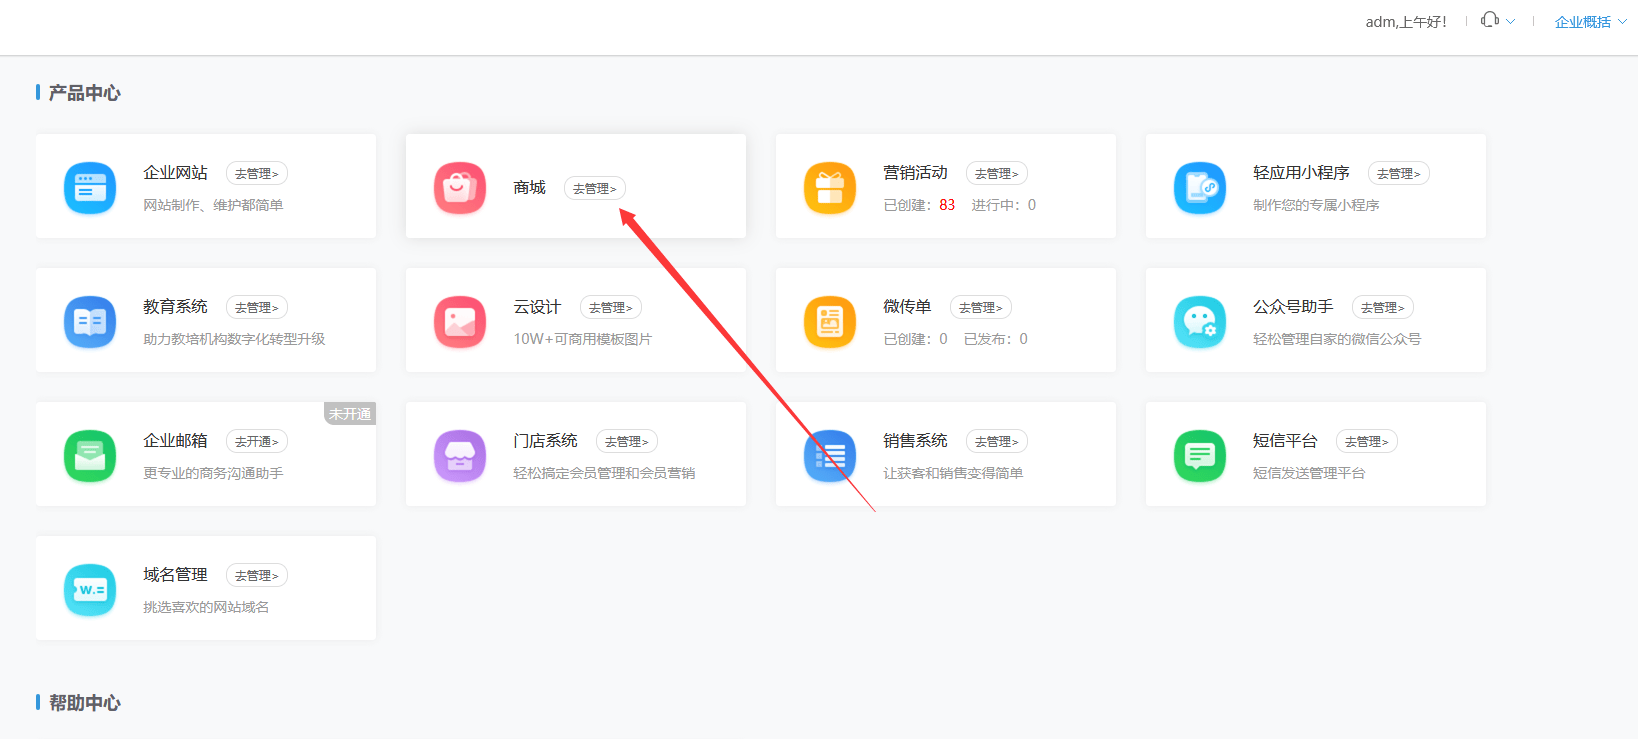The height and width of the screenshot is (739, 1638).
Task: Click the 商城 title text
Action: [x=529, y=188]
